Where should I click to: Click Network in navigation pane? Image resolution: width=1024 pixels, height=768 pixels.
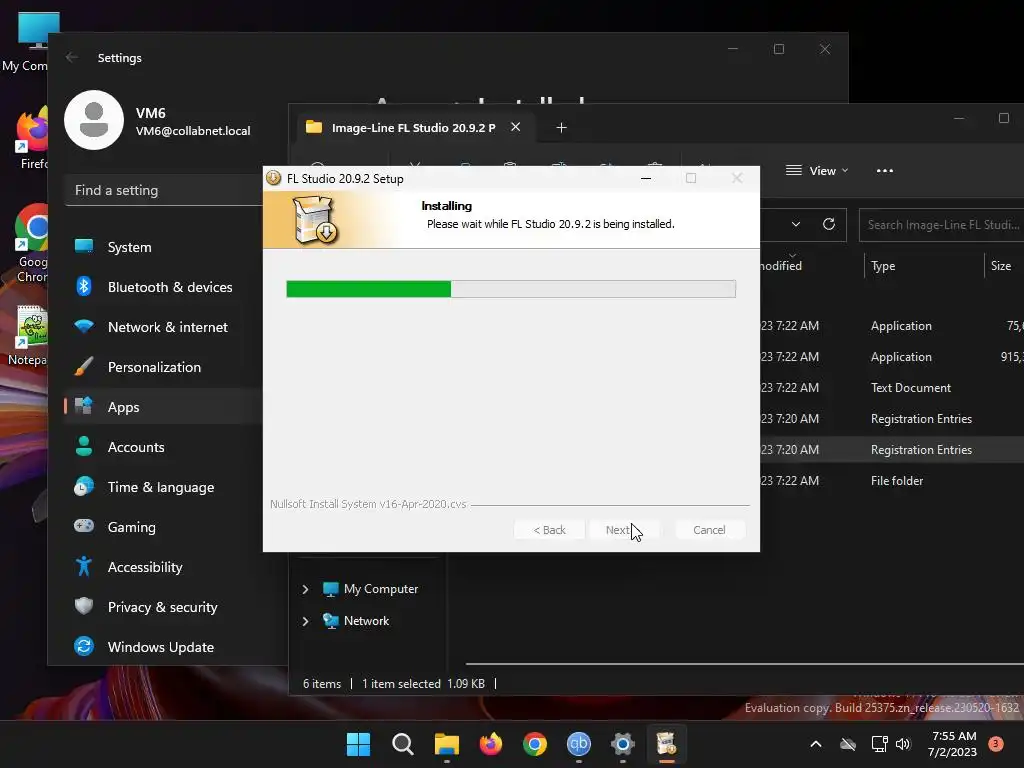click(x=366, y=621)
